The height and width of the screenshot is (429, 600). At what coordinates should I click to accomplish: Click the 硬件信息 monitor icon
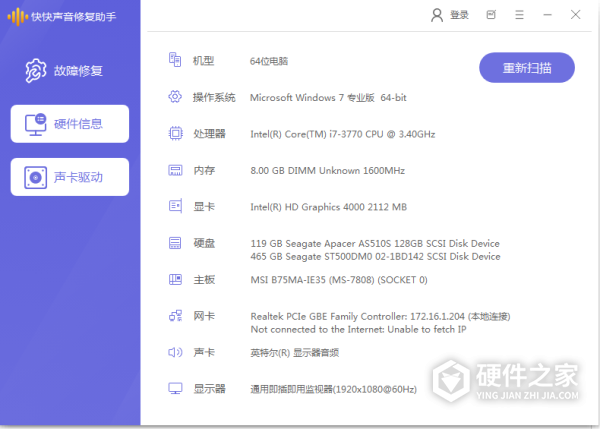click(x=36, y=124)
